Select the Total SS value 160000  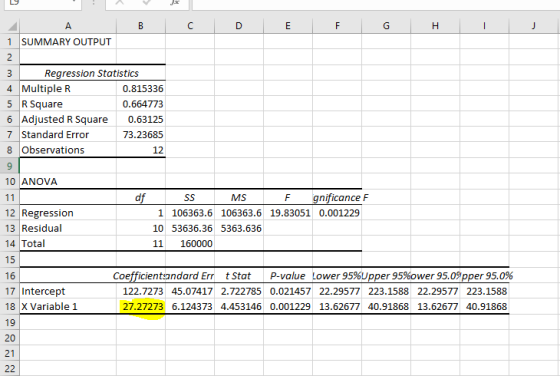[190, 244]
